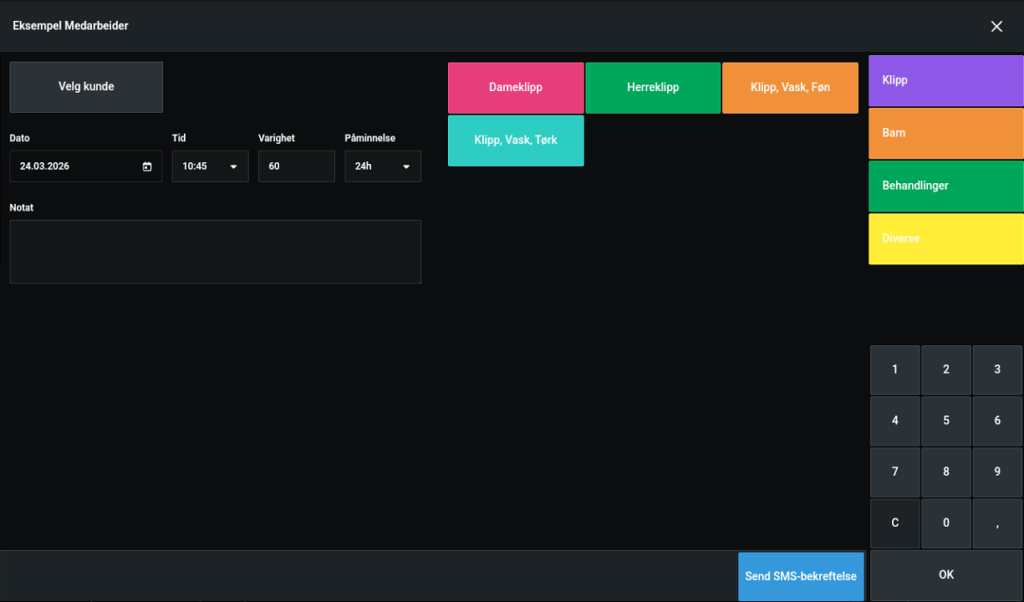Open the Tid time dropdown
This screenshot has width=1024, height=602.
coord(210,167)
